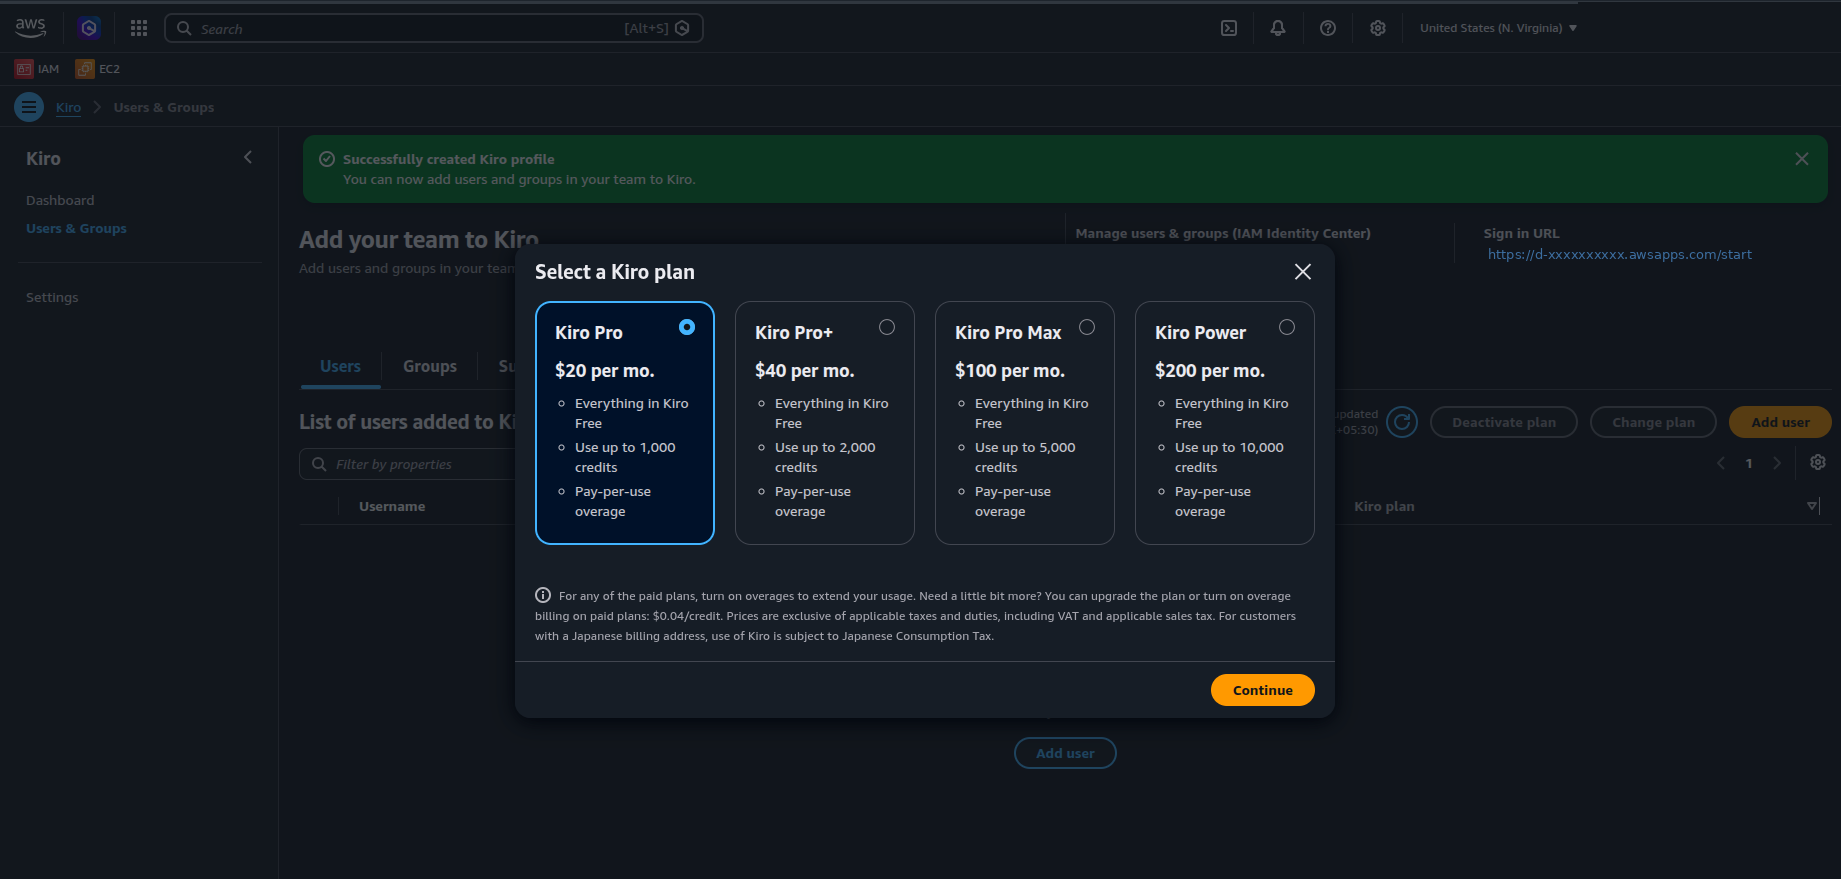Image resolution: width=1841 pixels, height=879 pixels.
Task: Click the Kiro plan column header
Action: point(1384,506)
